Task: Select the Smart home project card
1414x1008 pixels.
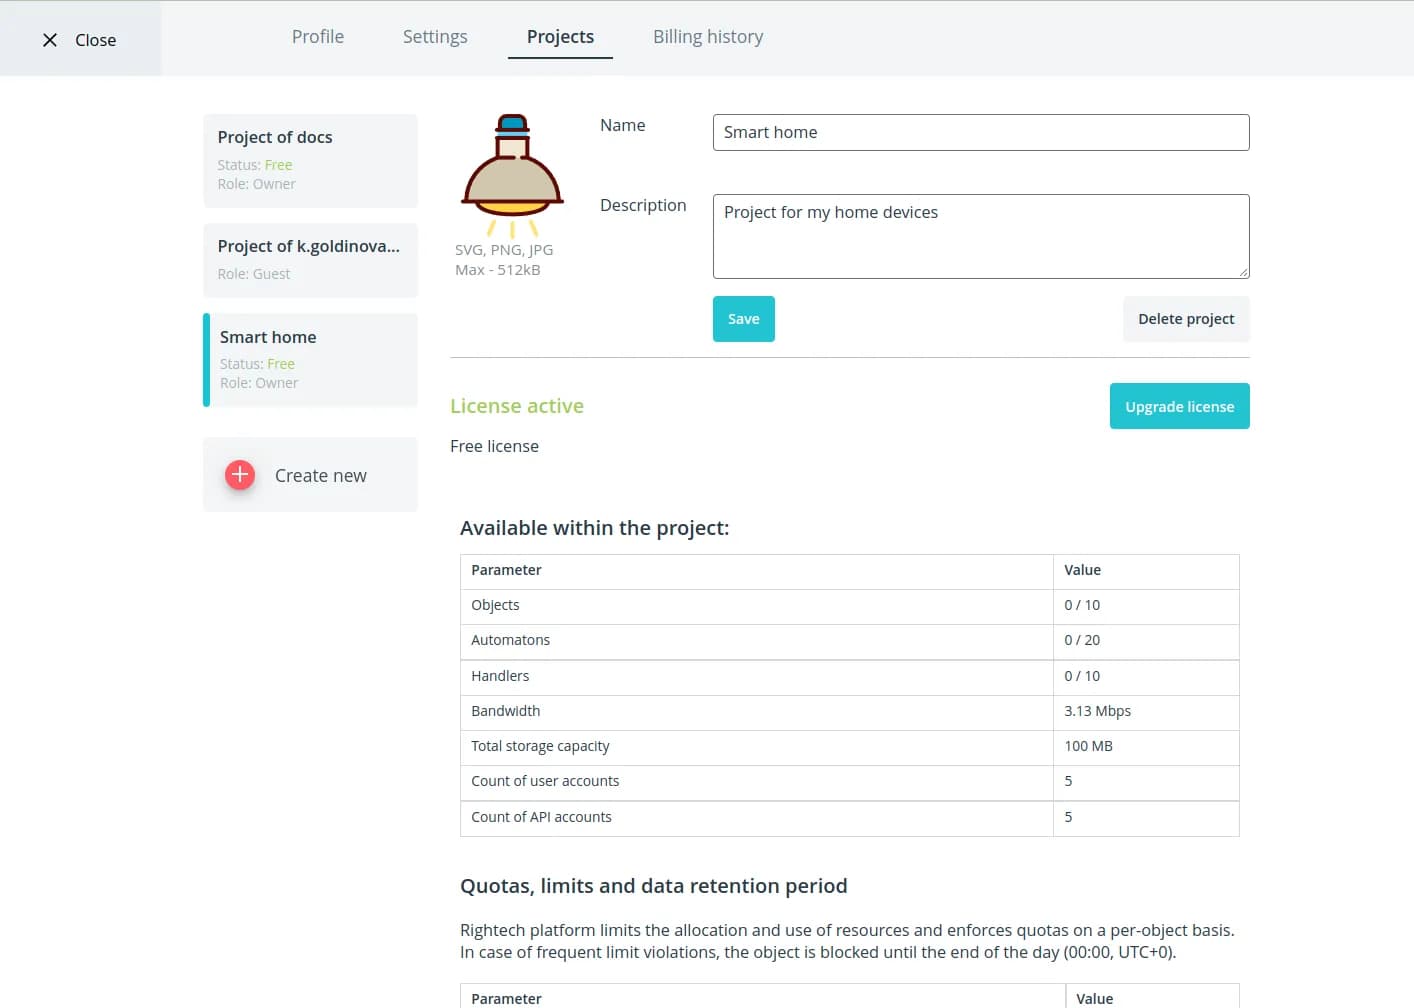Action: tap(310, 360)
